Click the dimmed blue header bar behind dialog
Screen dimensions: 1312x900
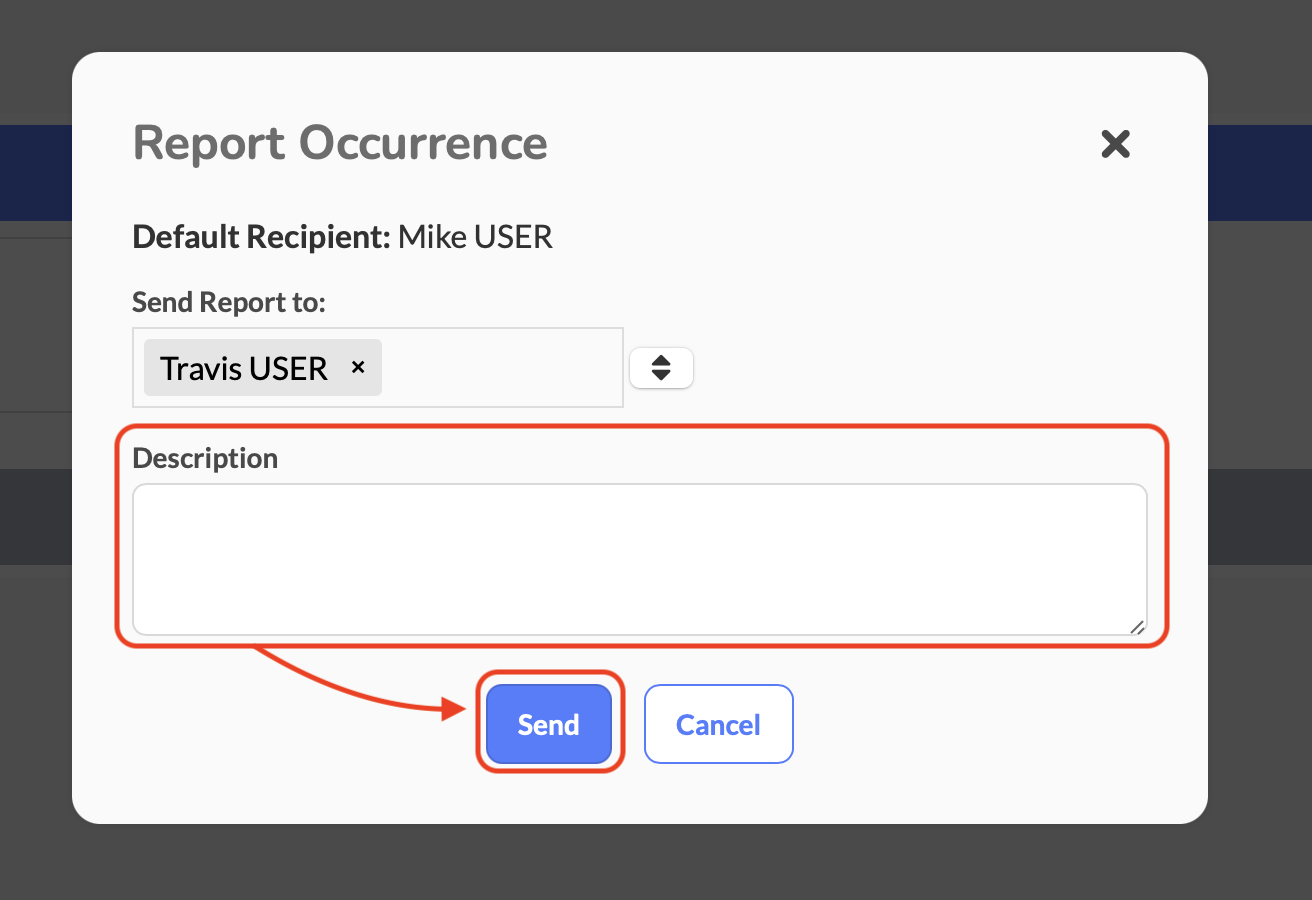pos(1260,172)
